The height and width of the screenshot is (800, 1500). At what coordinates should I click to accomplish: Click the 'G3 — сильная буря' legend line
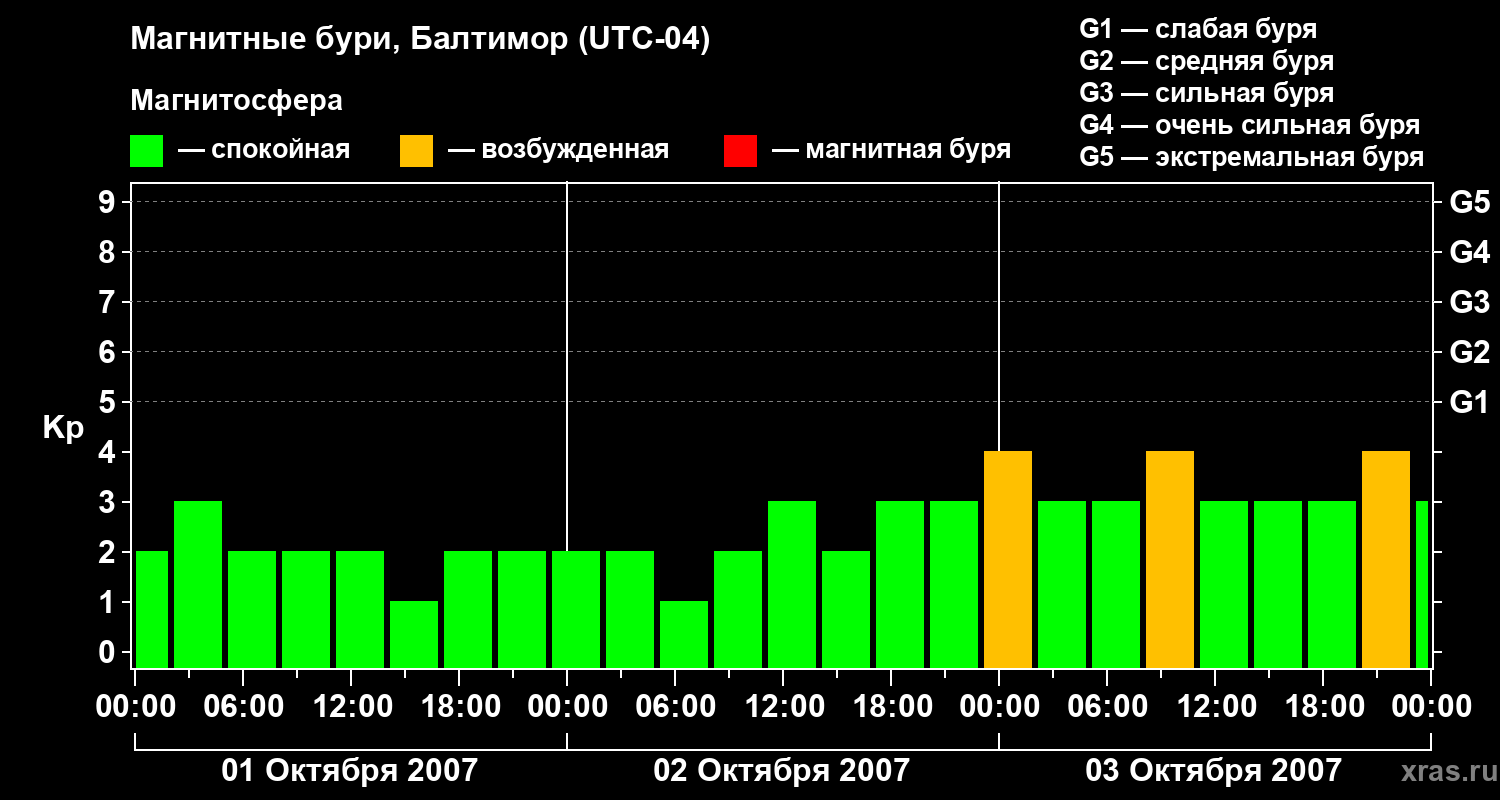click(x=1206, y=93)
